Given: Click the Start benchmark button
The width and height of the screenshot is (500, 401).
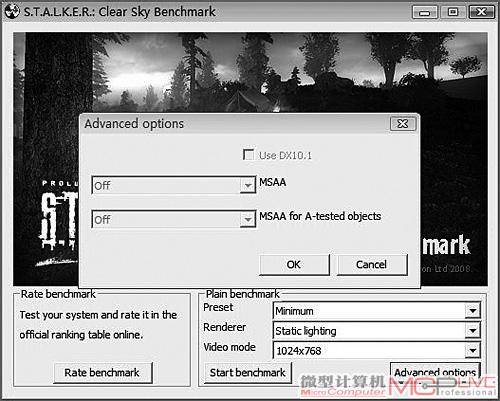Looking at the screenshot, I should pyautogui.click(x=248, y=373).
